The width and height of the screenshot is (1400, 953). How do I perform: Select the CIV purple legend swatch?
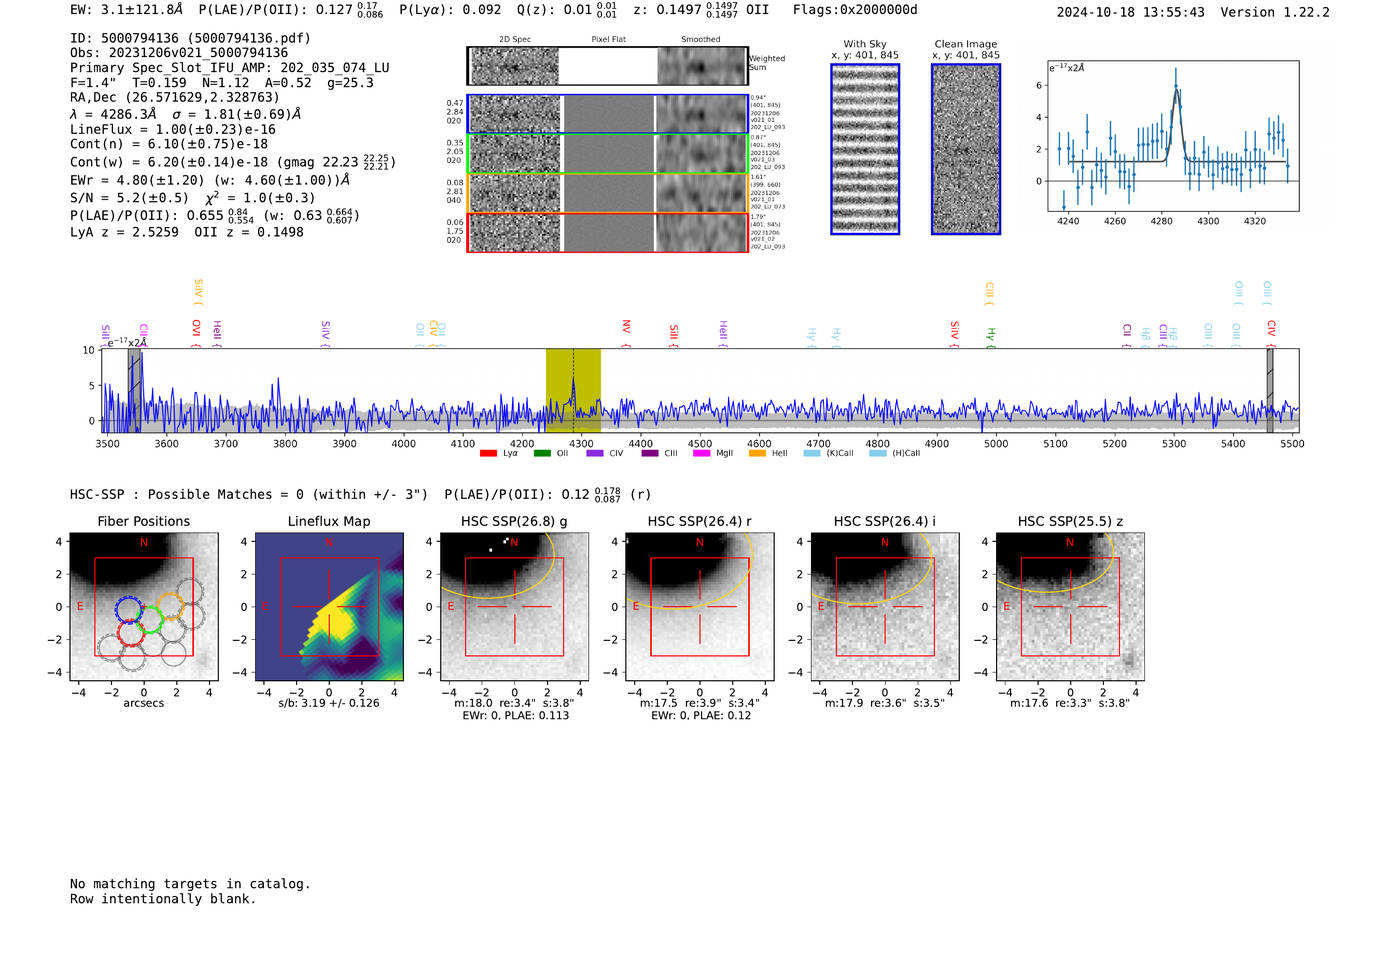click(595, 453)
